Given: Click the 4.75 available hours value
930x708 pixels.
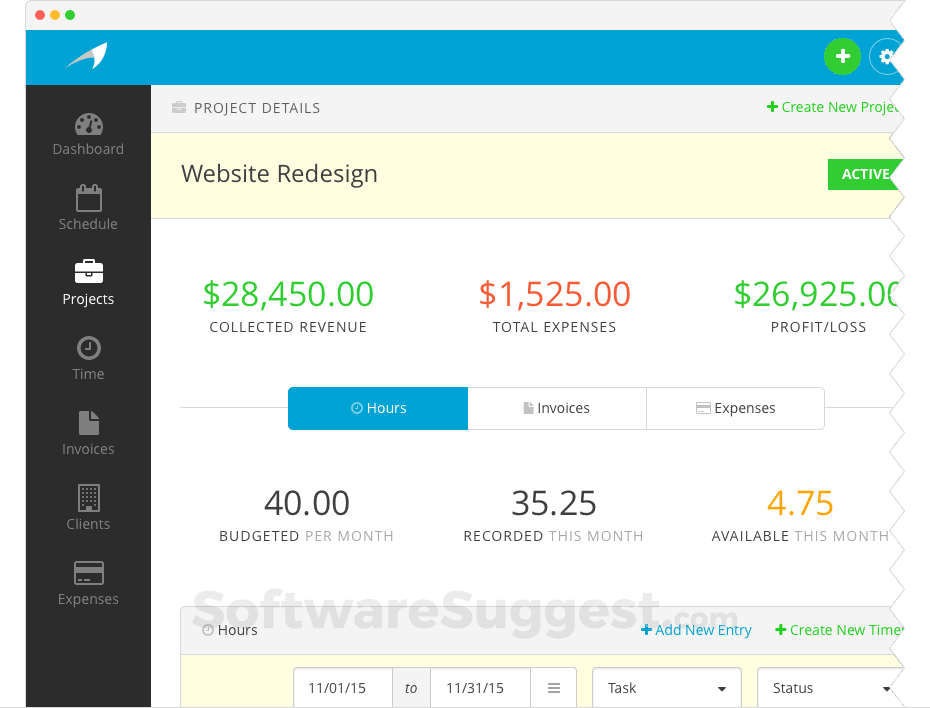Looking at the screenshot, I should click(x=800, y=503).
